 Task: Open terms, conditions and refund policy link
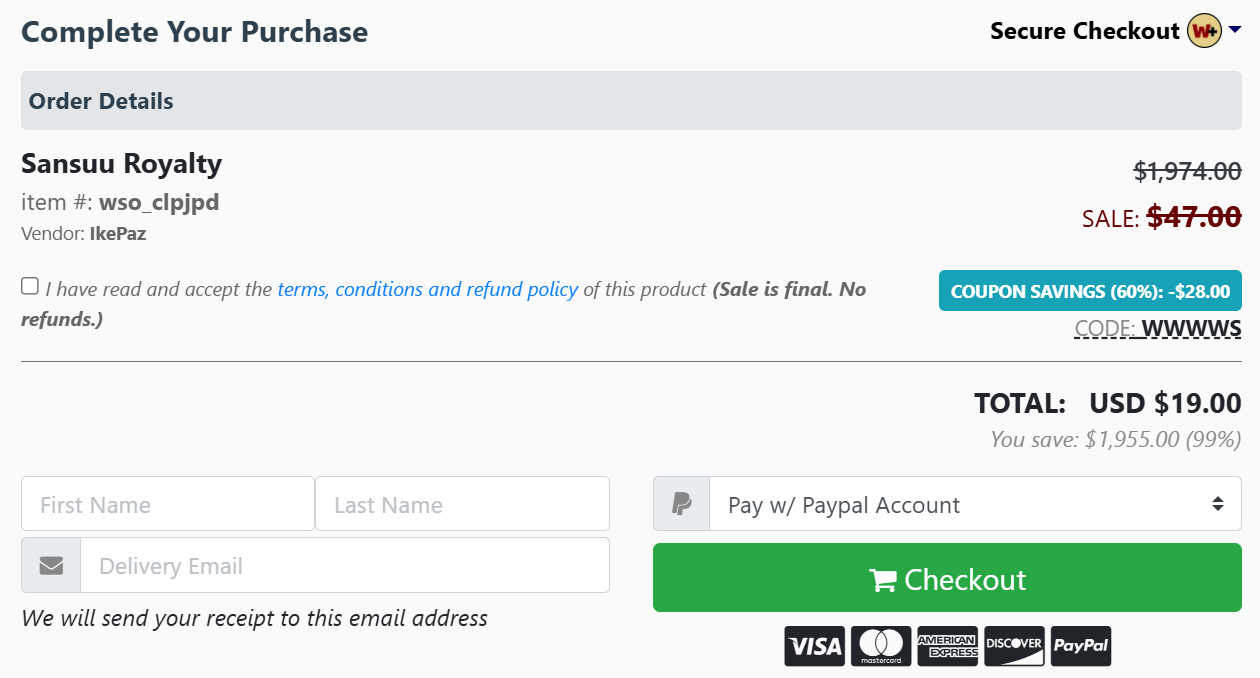pos(427,289)
